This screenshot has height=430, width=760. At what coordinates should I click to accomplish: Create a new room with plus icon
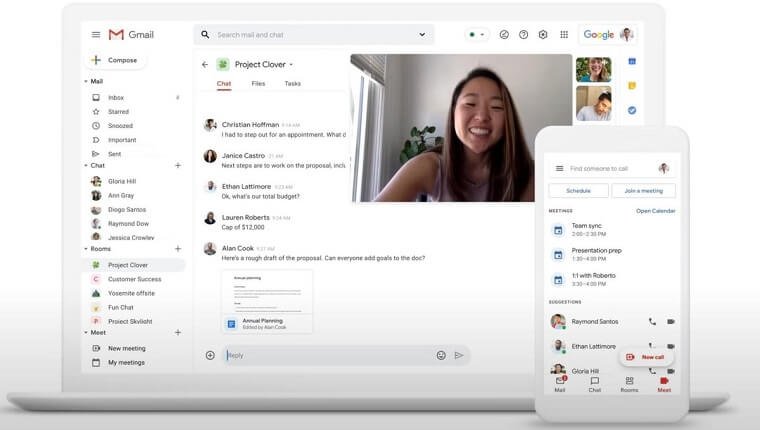click(x=178, y=249)
